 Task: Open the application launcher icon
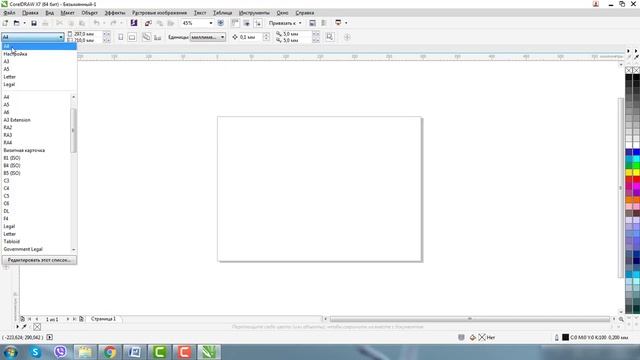[338, 23]
